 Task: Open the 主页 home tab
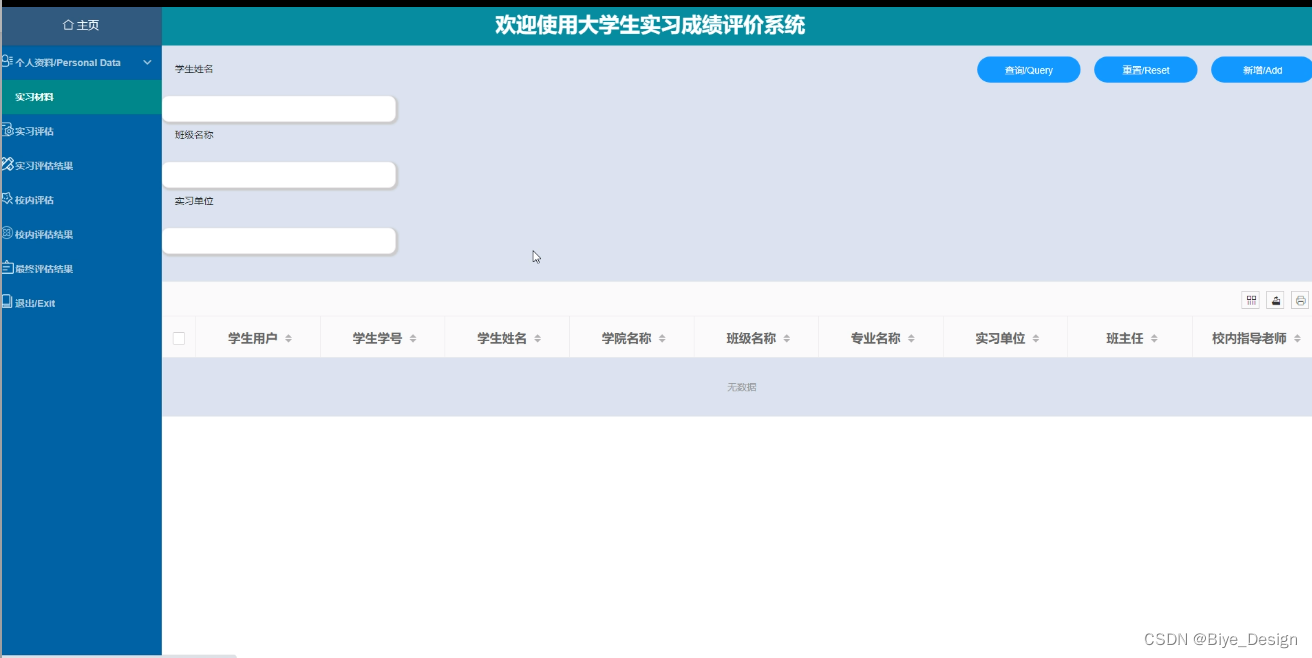(81, 25)
